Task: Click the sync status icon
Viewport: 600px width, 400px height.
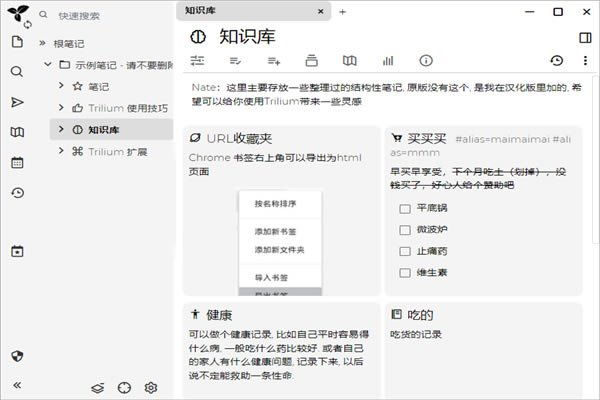Action: (28, 25)
